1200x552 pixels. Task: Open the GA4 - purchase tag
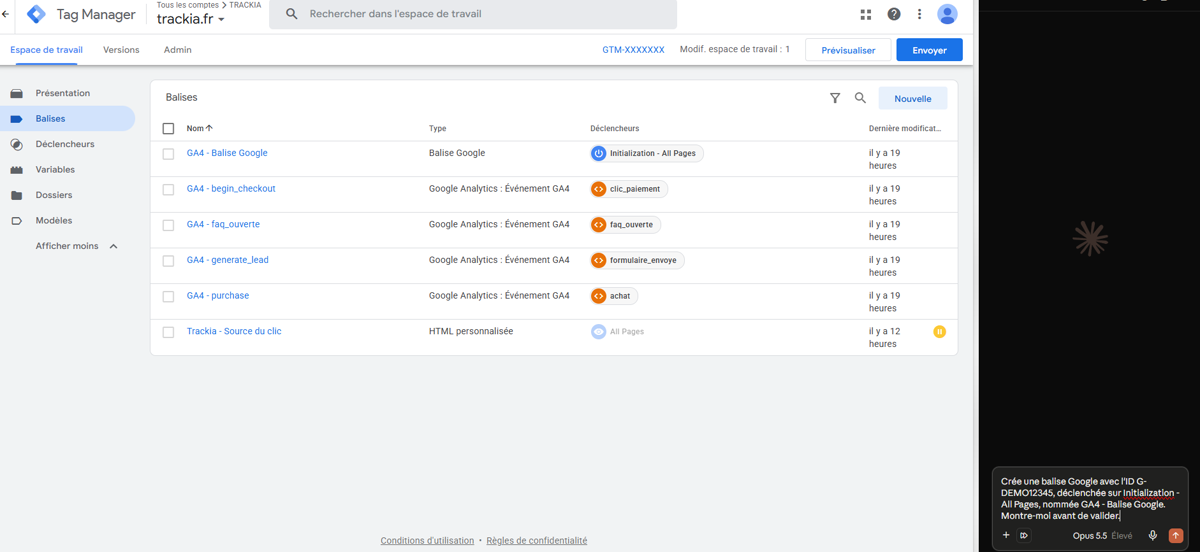click(x=218, y=296)
